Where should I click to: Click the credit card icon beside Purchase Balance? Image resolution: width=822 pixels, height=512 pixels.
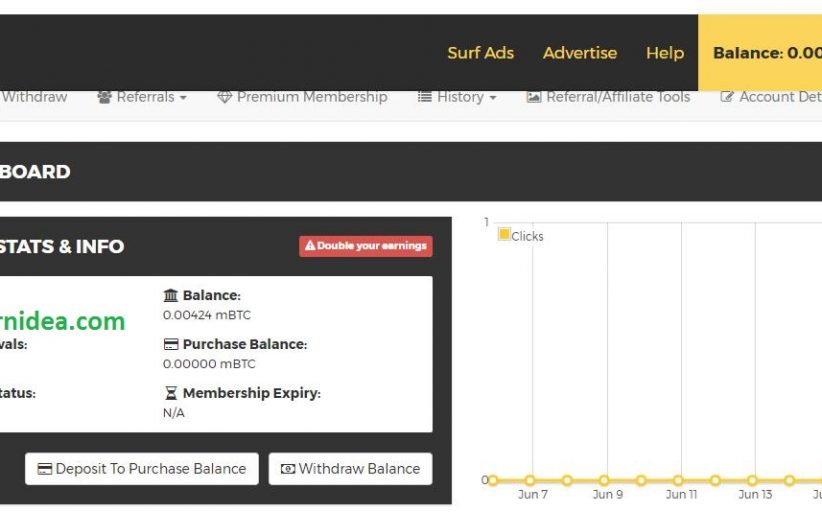tap(171, 344)
